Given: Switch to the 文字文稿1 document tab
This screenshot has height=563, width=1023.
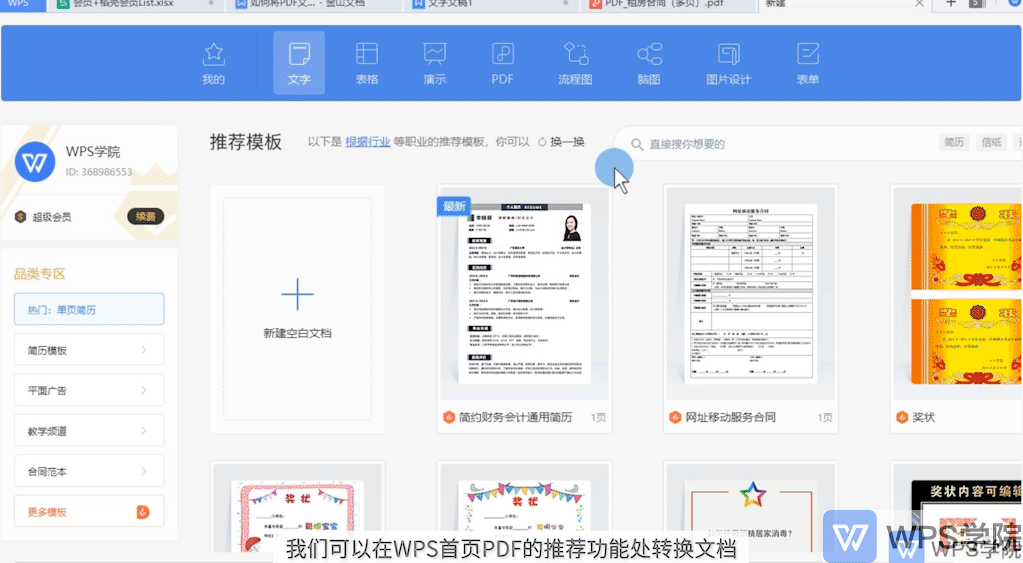Looking at the screenshot, I should point(491,5).
